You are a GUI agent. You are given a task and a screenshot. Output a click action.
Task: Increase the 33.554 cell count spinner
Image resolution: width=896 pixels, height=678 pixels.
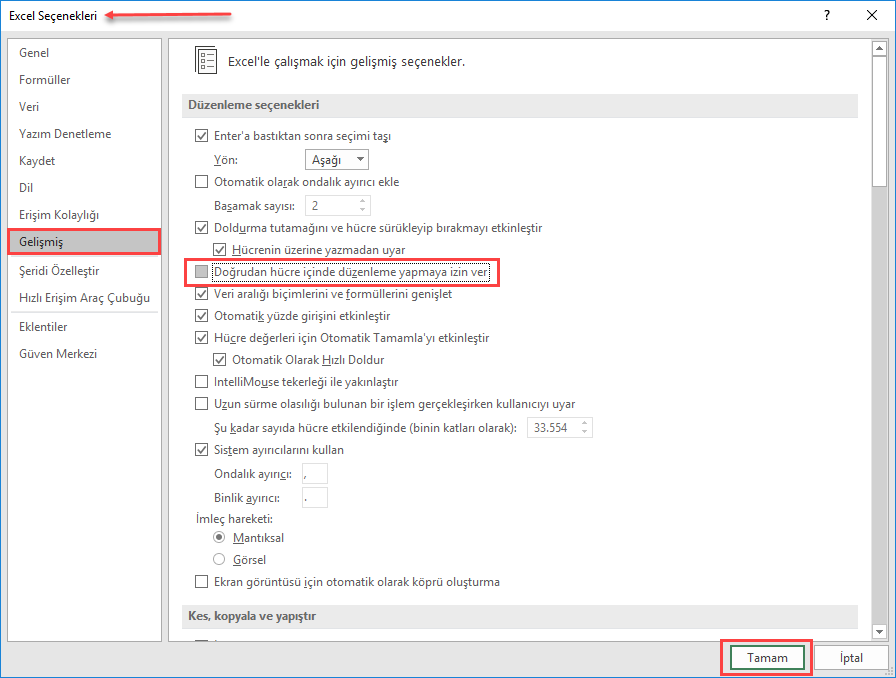[585, 423]
